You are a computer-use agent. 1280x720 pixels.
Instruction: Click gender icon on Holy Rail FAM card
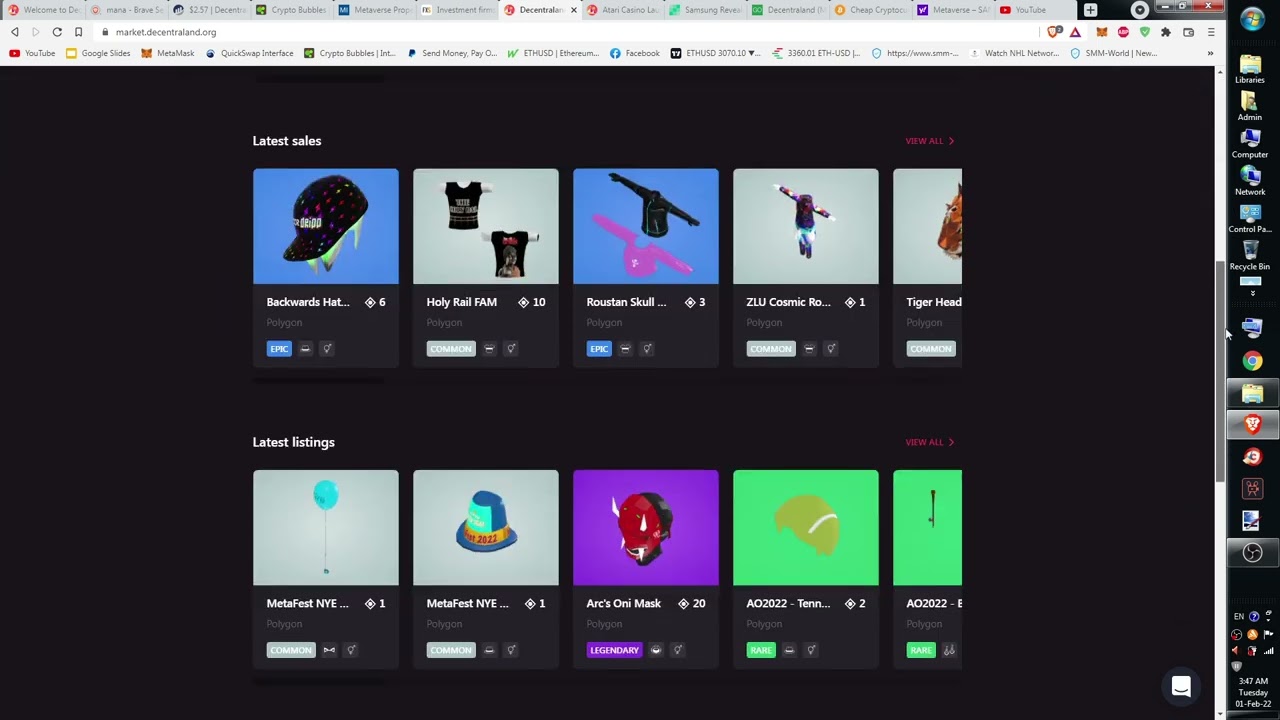(x=511, y=349)
